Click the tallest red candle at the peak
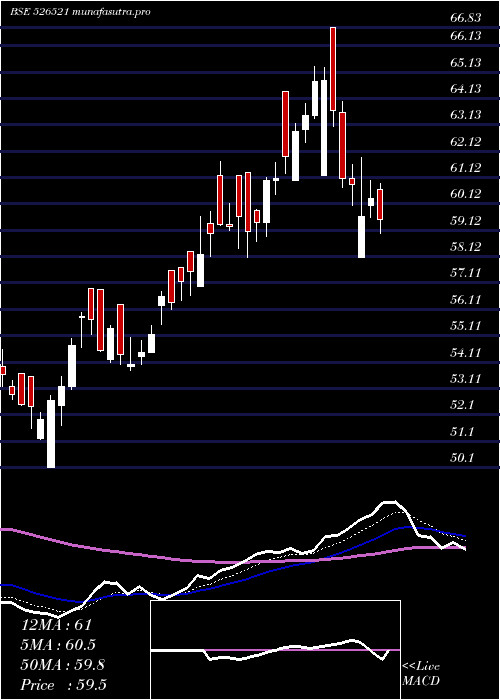The image size is (500, 700). pyautogui.click(x=333, y=69)
